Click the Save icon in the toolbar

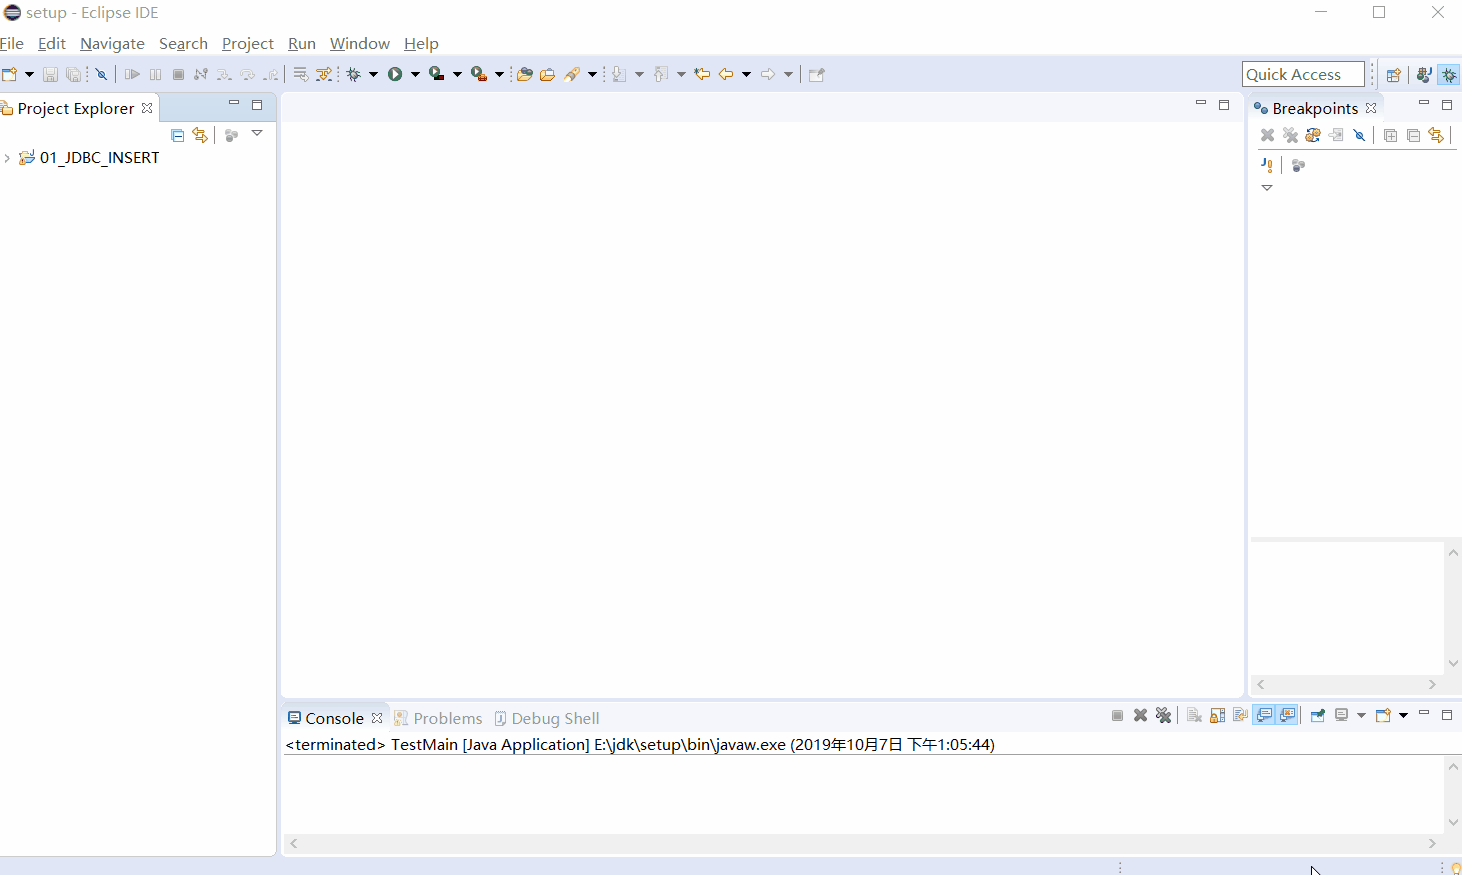tap(50, 74)
